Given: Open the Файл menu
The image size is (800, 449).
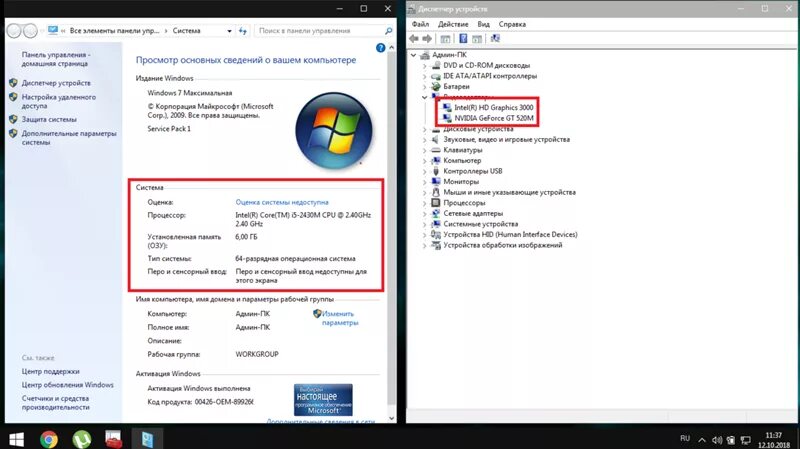Looking at the screenshot, I should tap(420, 24).
